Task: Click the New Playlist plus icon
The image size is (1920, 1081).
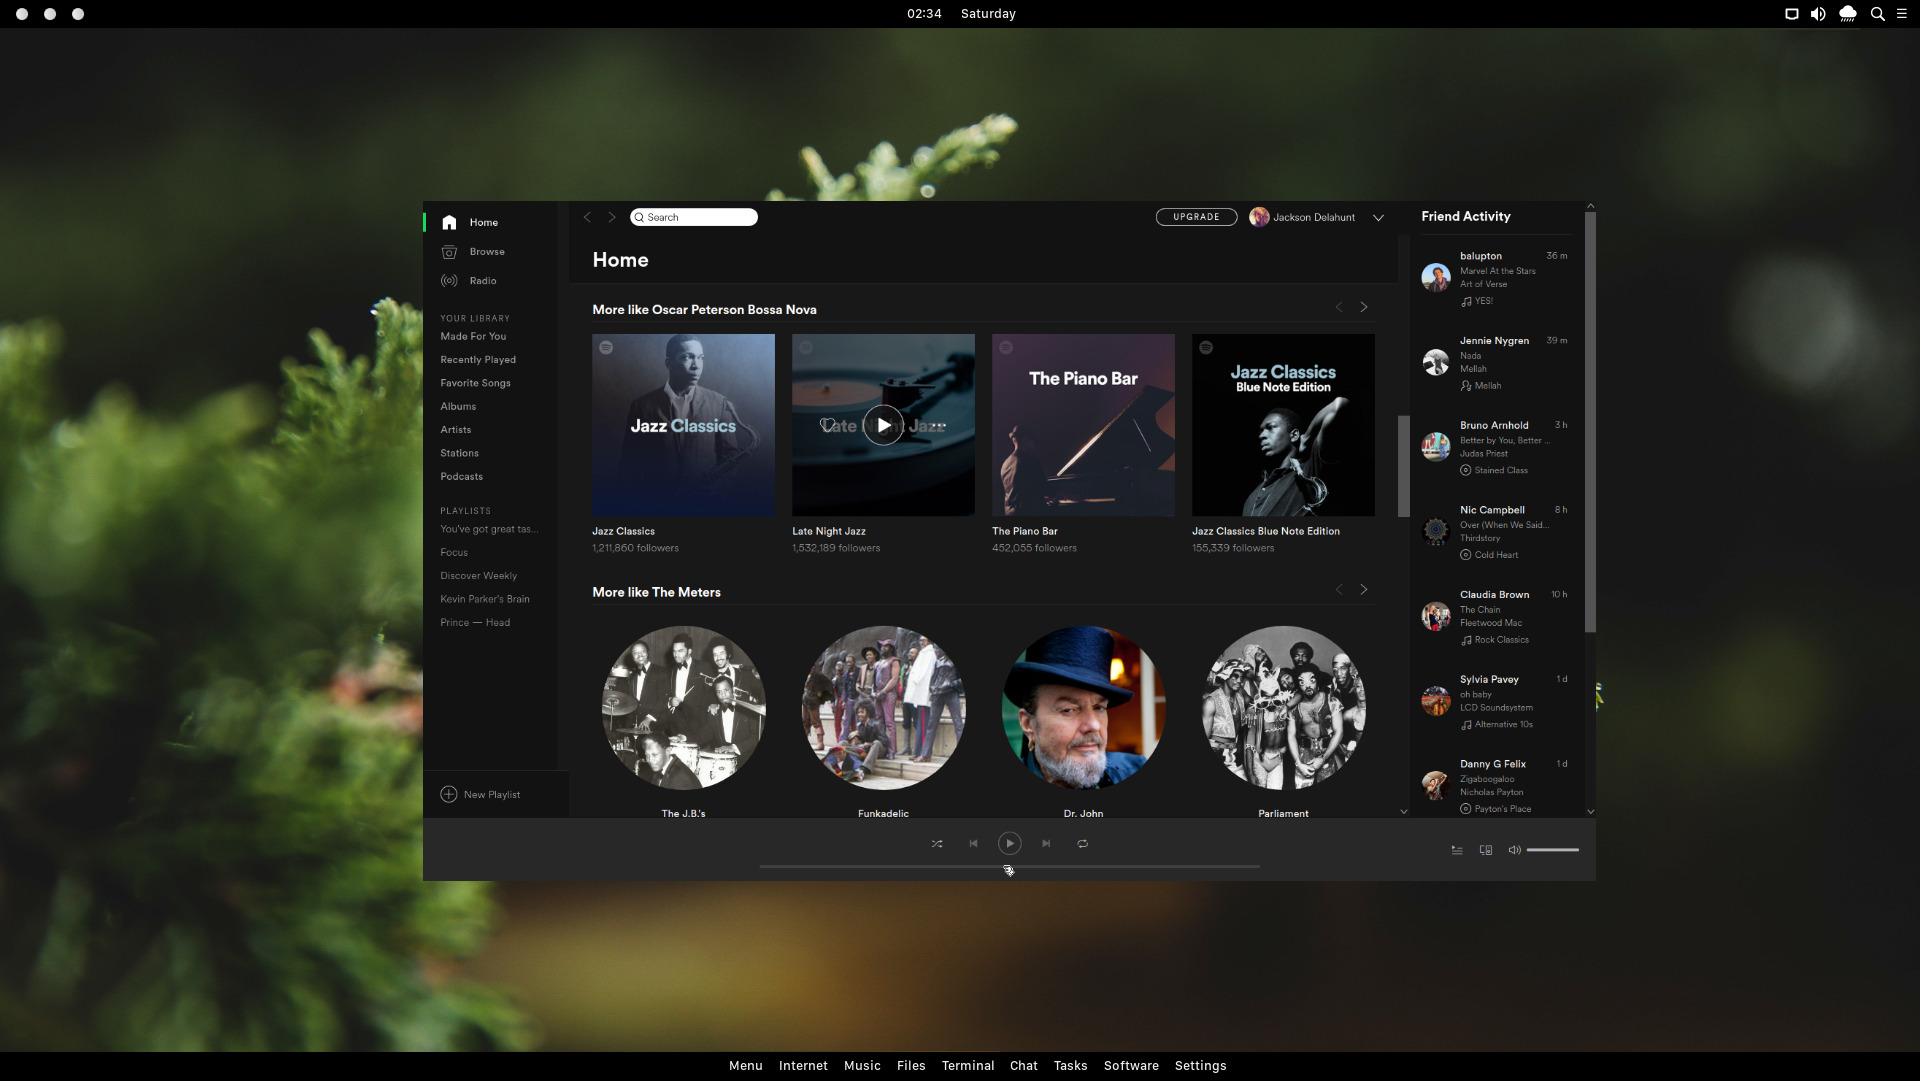Action: (449, 794)
